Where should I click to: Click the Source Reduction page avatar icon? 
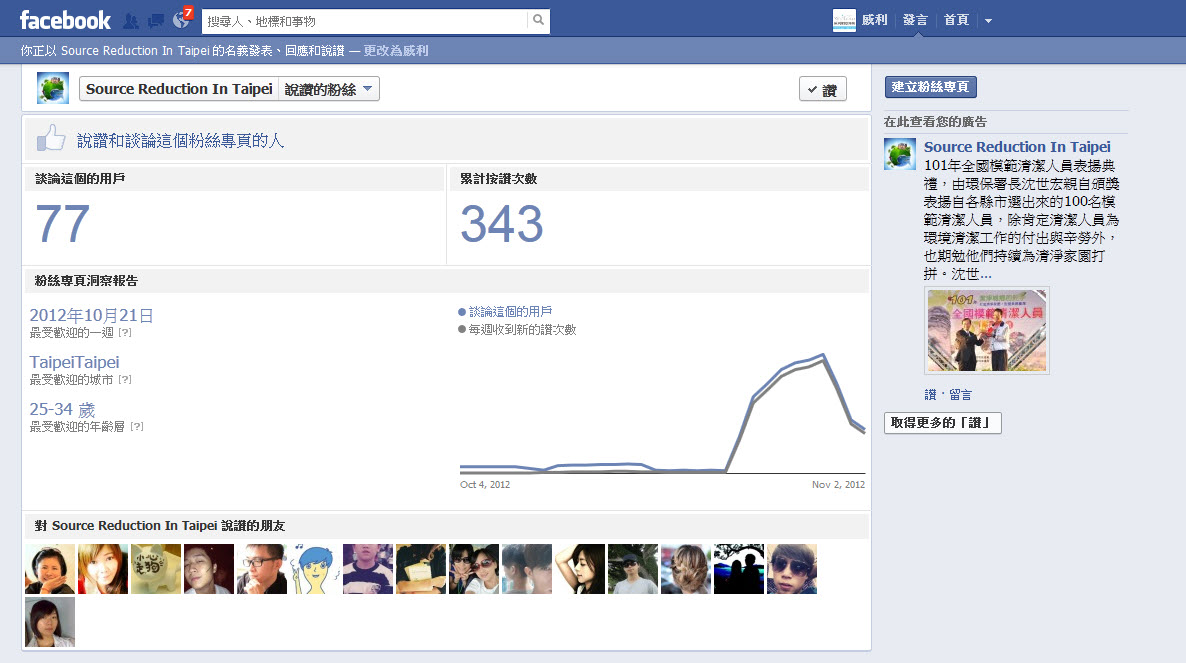[52, 88]
